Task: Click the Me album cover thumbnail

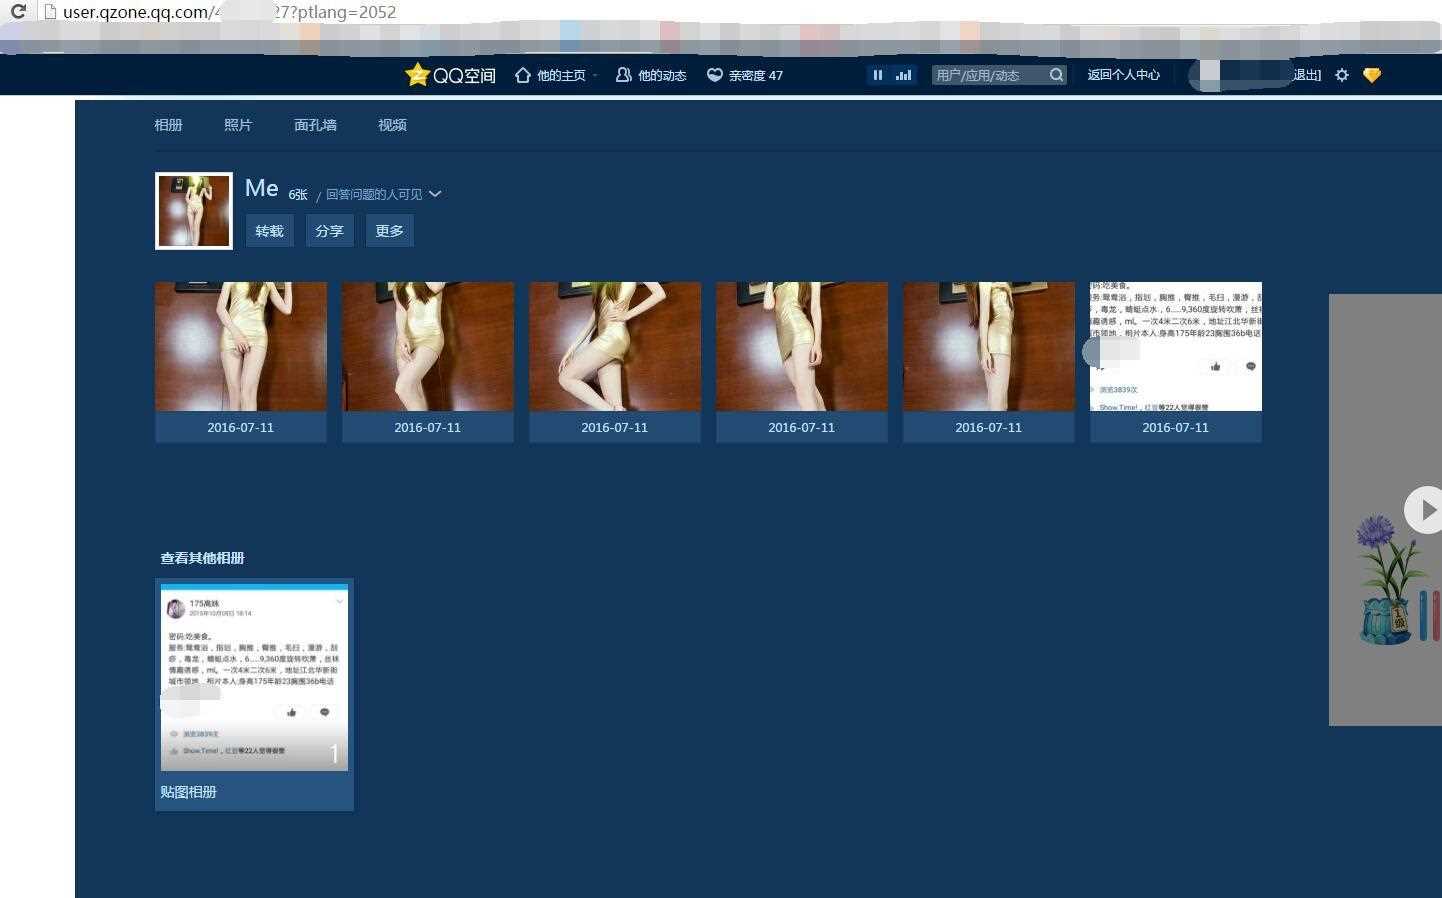Action: (x=194, y=211)
